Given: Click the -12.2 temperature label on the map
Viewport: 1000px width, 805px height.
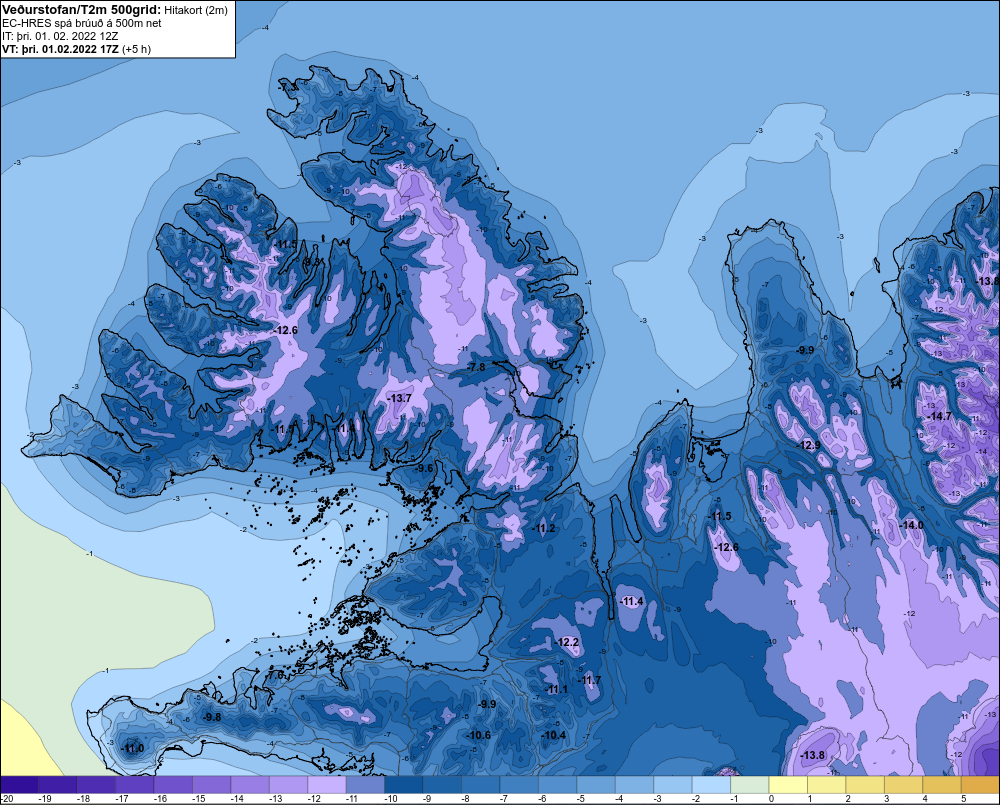Looking at the screenshot, I should (x=566, y=642).
